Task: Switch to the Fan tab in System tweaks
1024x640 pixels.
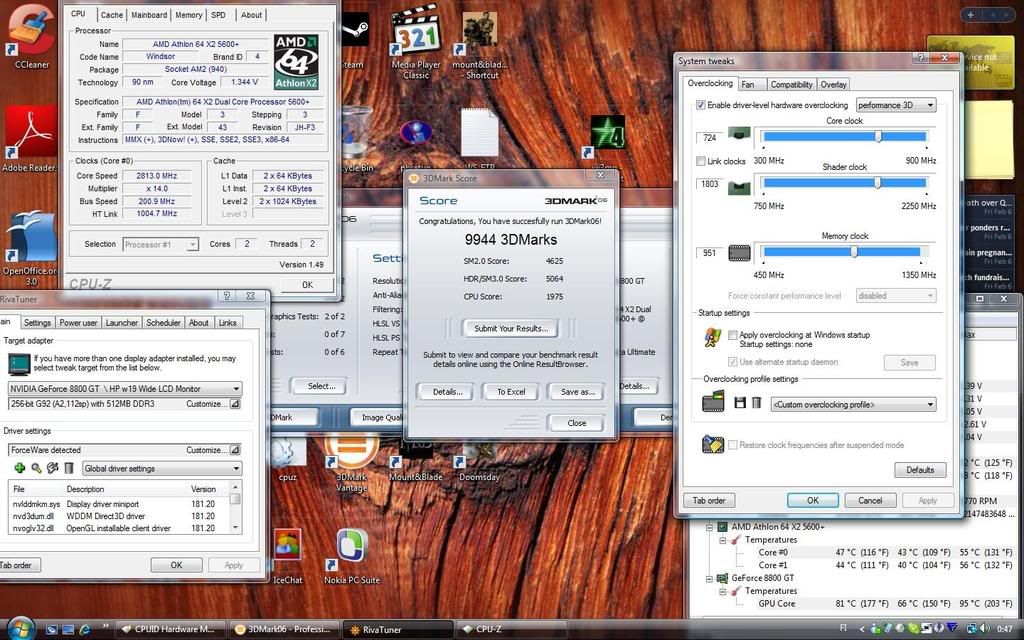Action: (748, 84)
